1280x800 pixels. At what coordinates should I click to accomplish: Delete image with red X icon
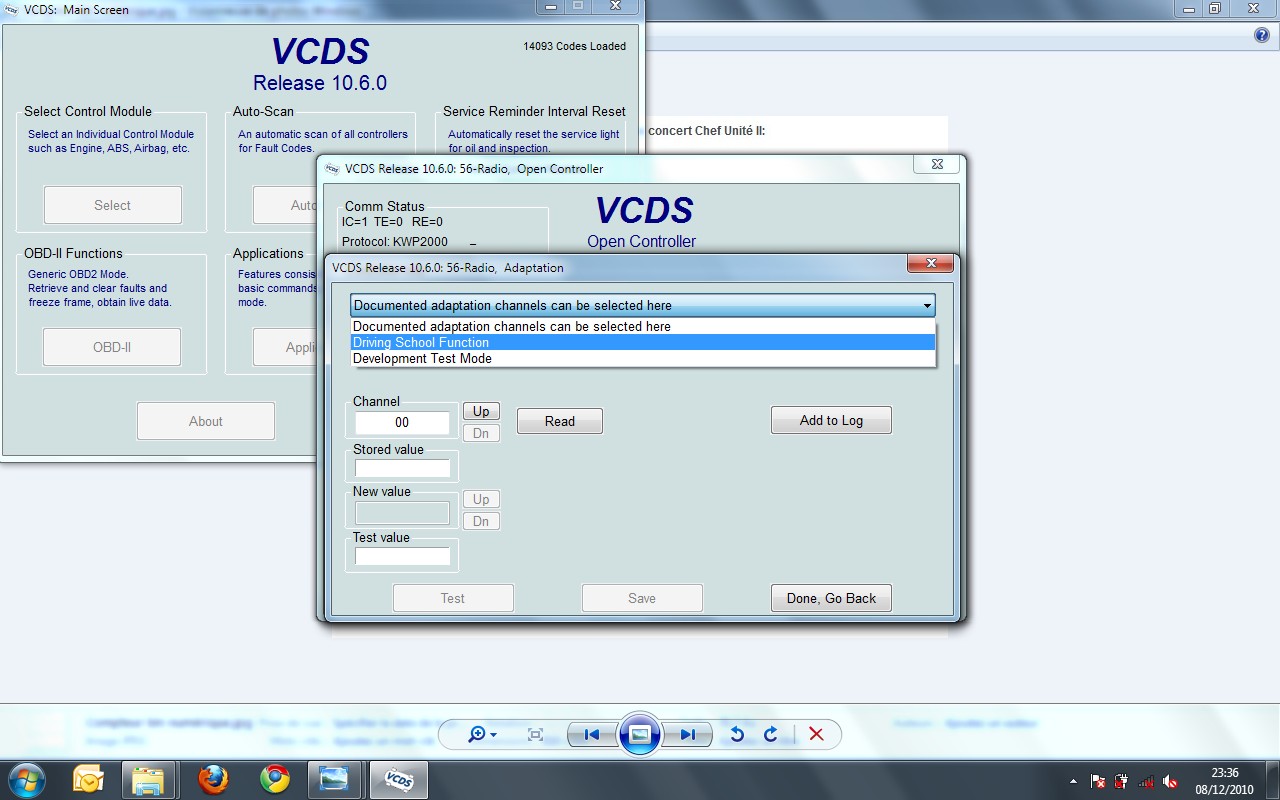[x=816, y=735]
